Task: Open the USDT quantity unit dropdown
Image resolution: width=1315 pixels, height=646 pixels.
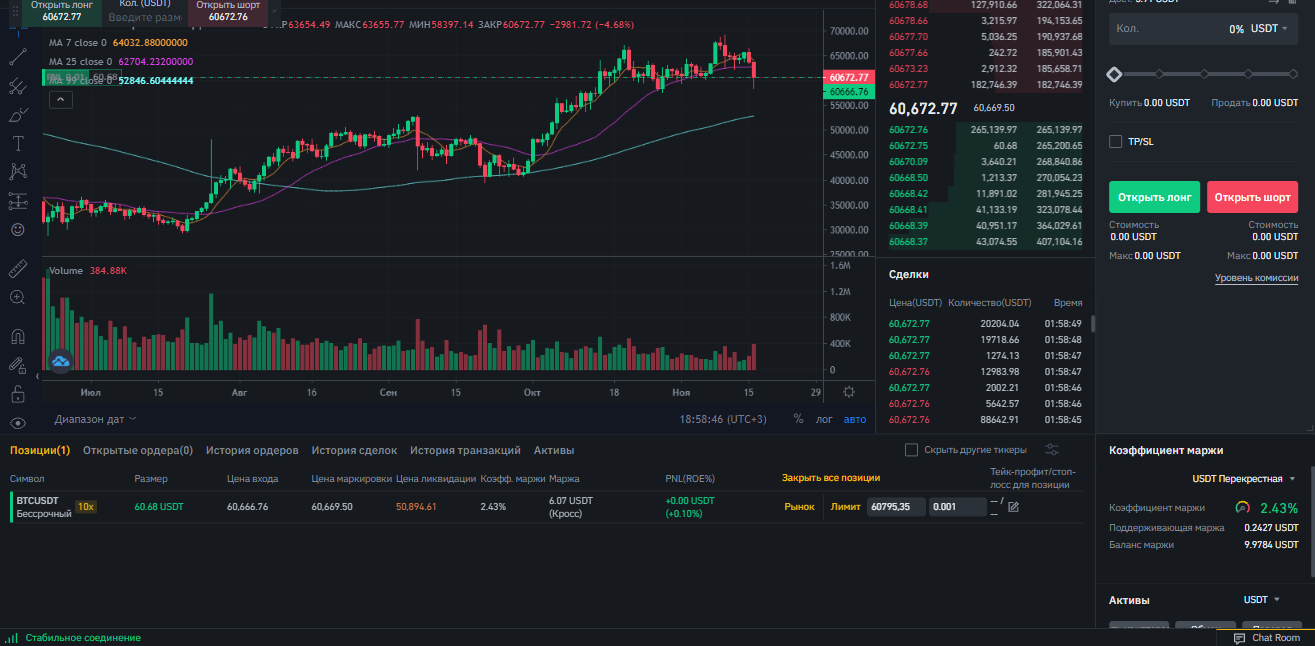Action: (x=1270, y=29)
